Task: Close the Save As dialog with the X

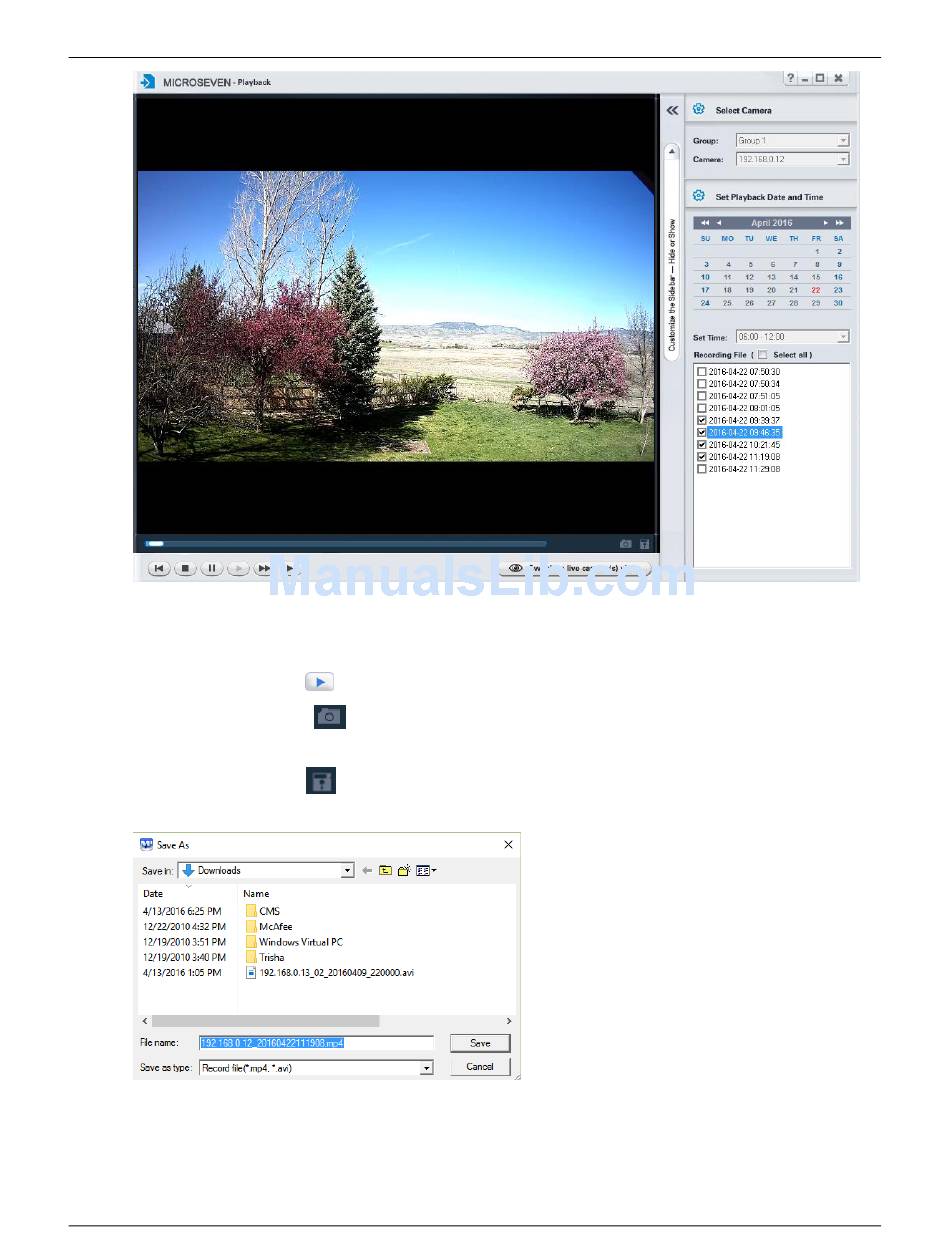Action: (508, 845)
